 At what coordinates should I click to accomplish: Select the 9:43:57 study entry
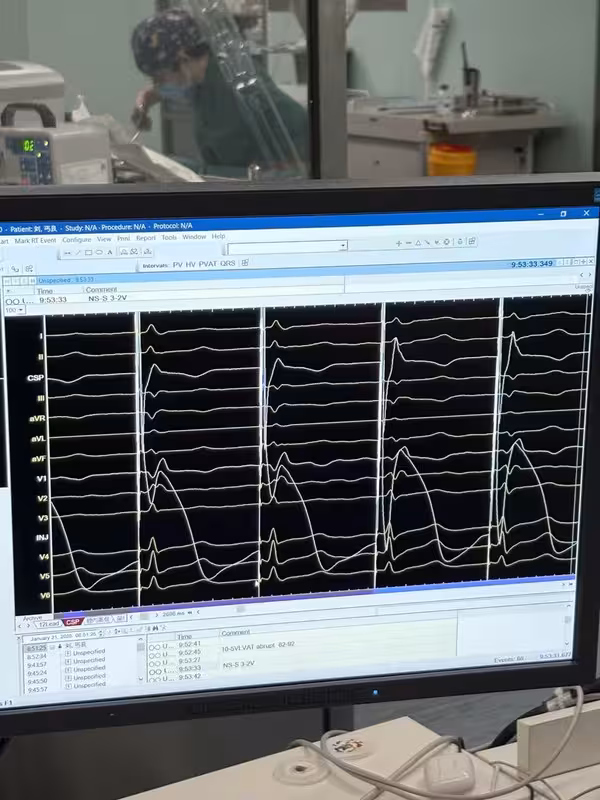(x=37, y=664)
